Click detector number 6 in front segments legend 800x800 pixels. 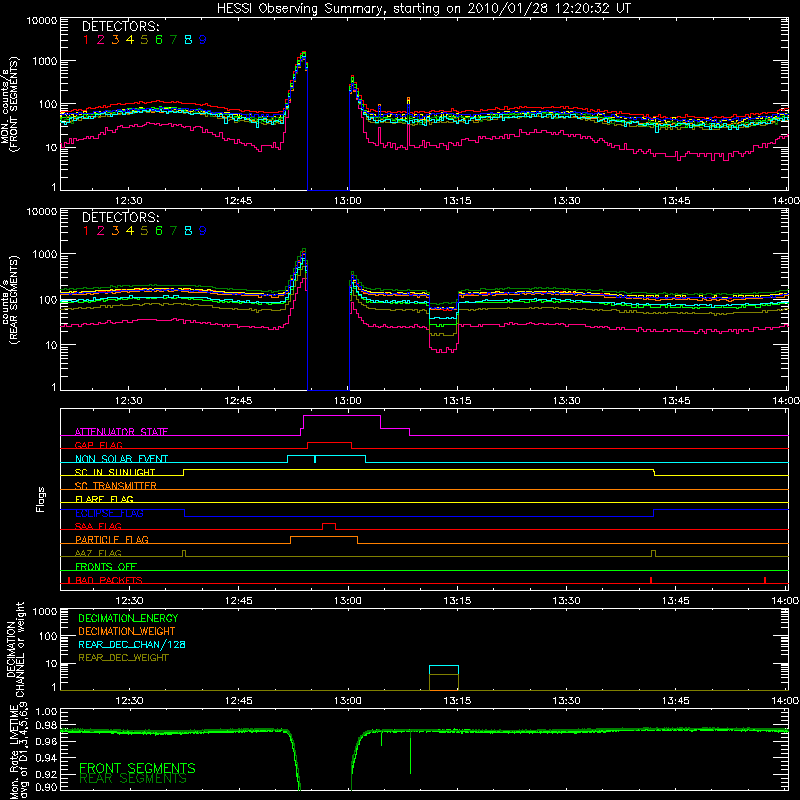point(159,40)
